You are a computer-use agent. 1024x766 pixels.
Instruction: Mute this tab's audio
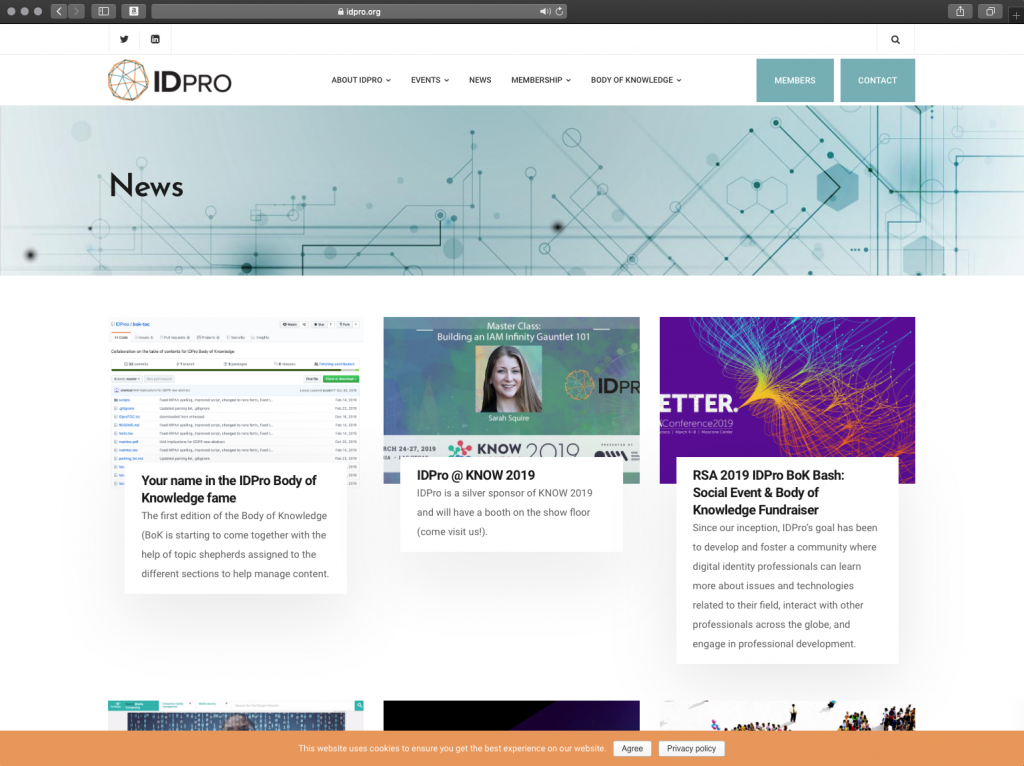click(545, 11)
